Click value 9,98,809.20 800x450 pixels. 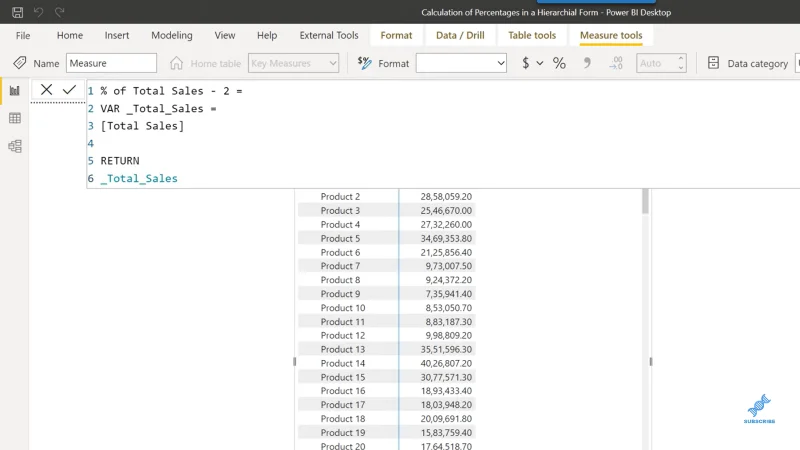(x=448, y=335)
